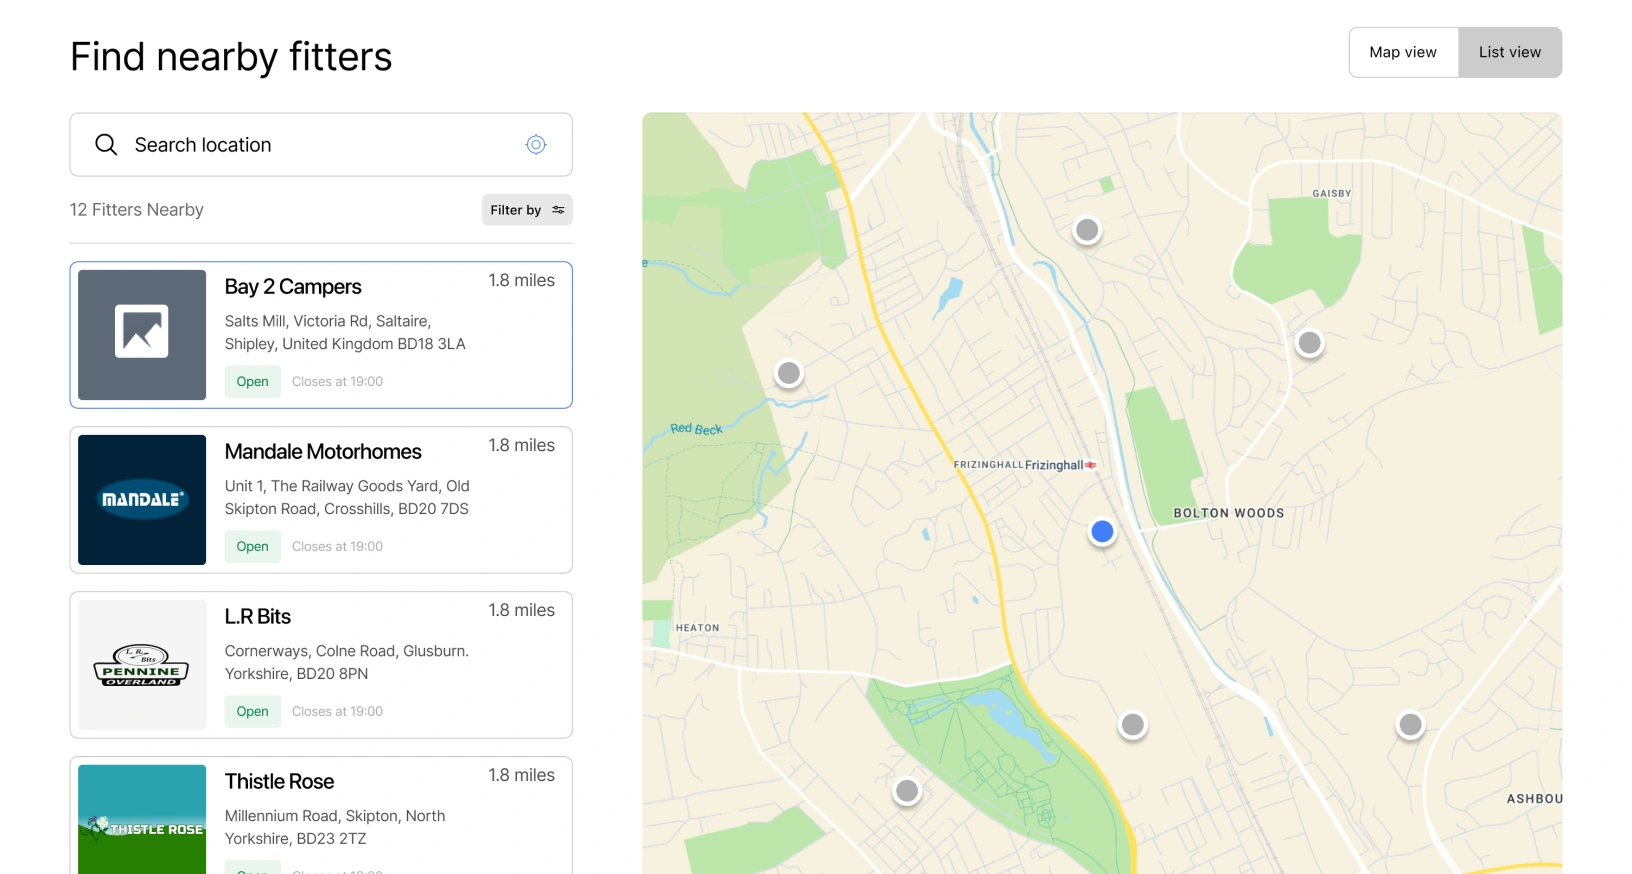The height and width of the screenshot is (874, 1632).
Task: Click the magnifying glass search icon
Action: click(x=105, y=145)
